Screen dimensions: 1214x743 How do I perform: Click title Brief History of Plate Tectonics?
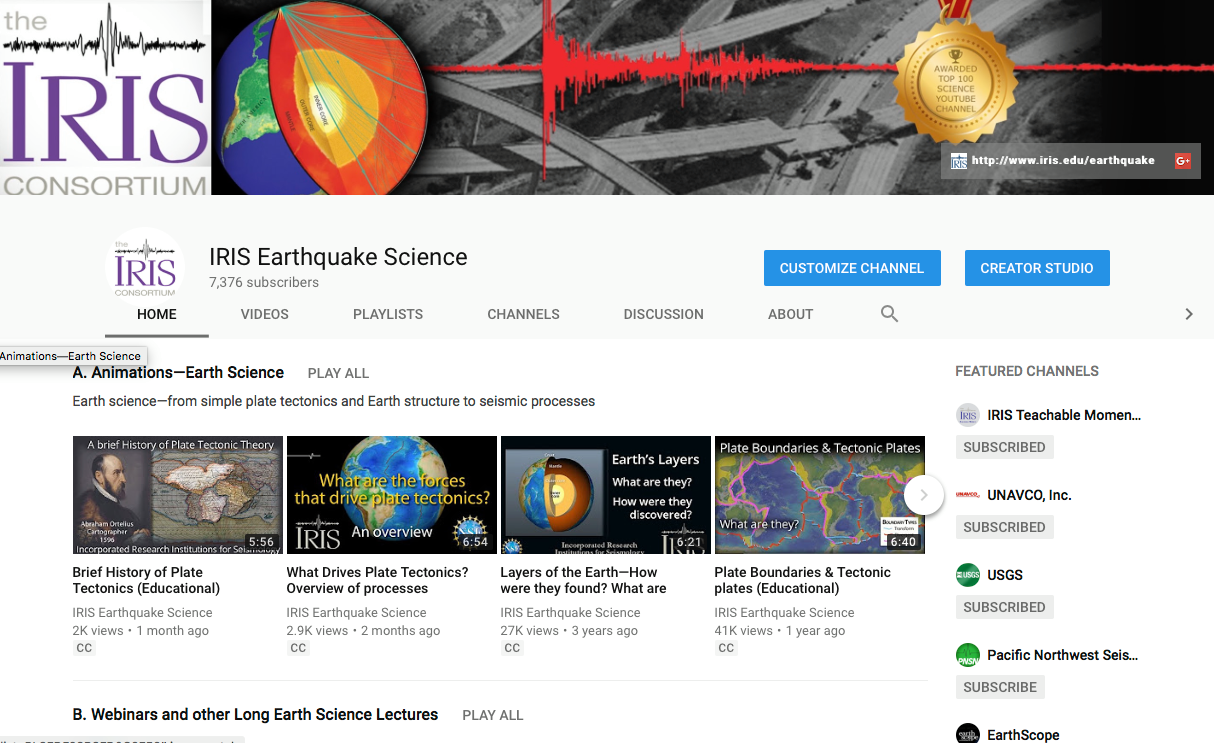(x=146, y=580)
